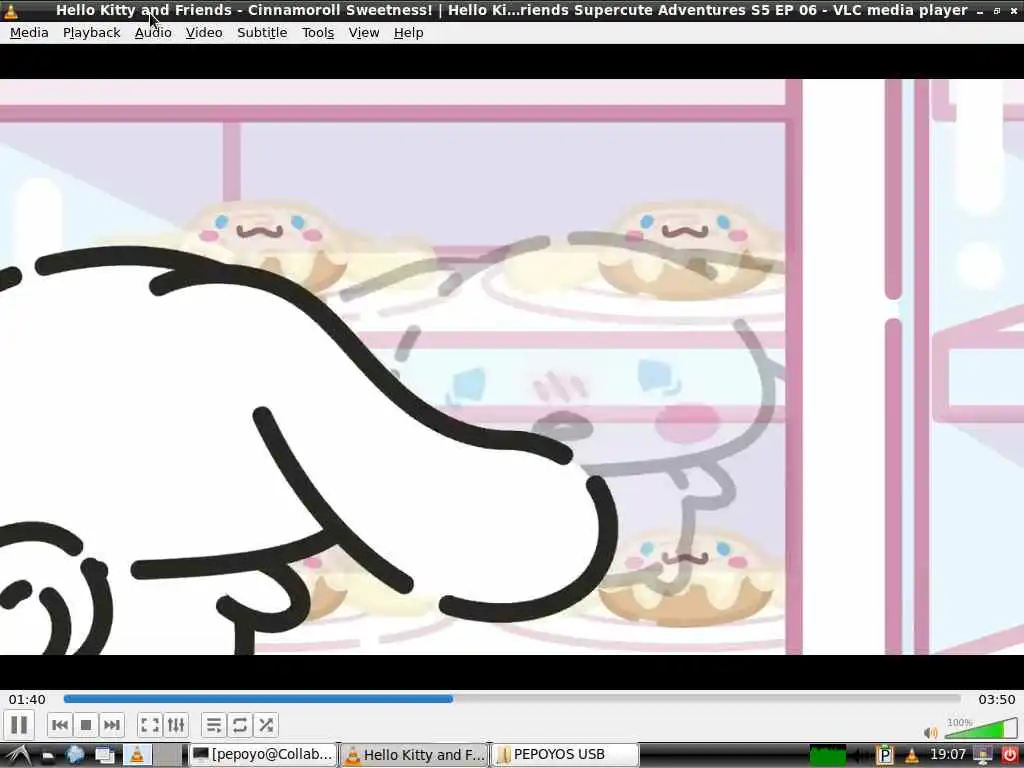This screenshot has height=768, width=1024.
Task: Show extended settings and effects
Action: click(176, 725)
